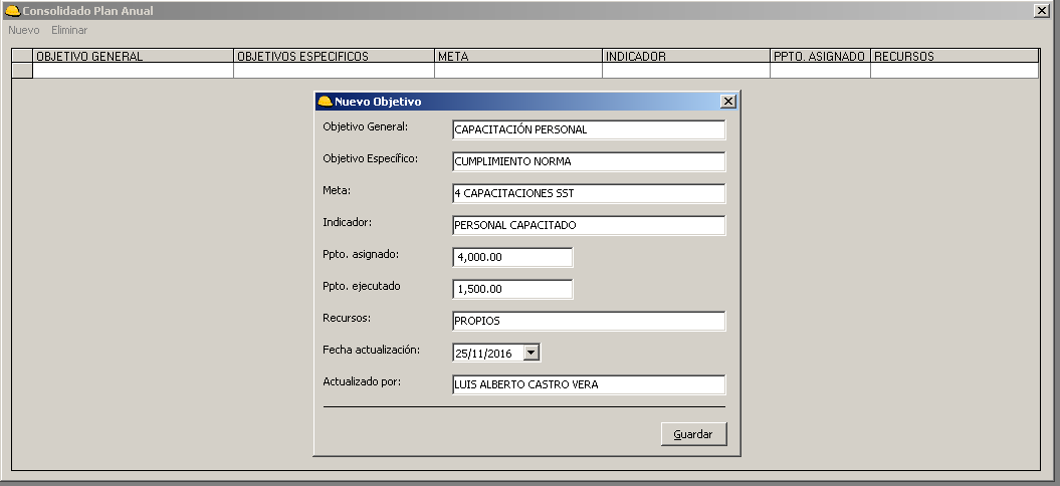
Task: Click the OBJETIVOS ESPECIFICOS column header
Action: [x=333, y=57]
